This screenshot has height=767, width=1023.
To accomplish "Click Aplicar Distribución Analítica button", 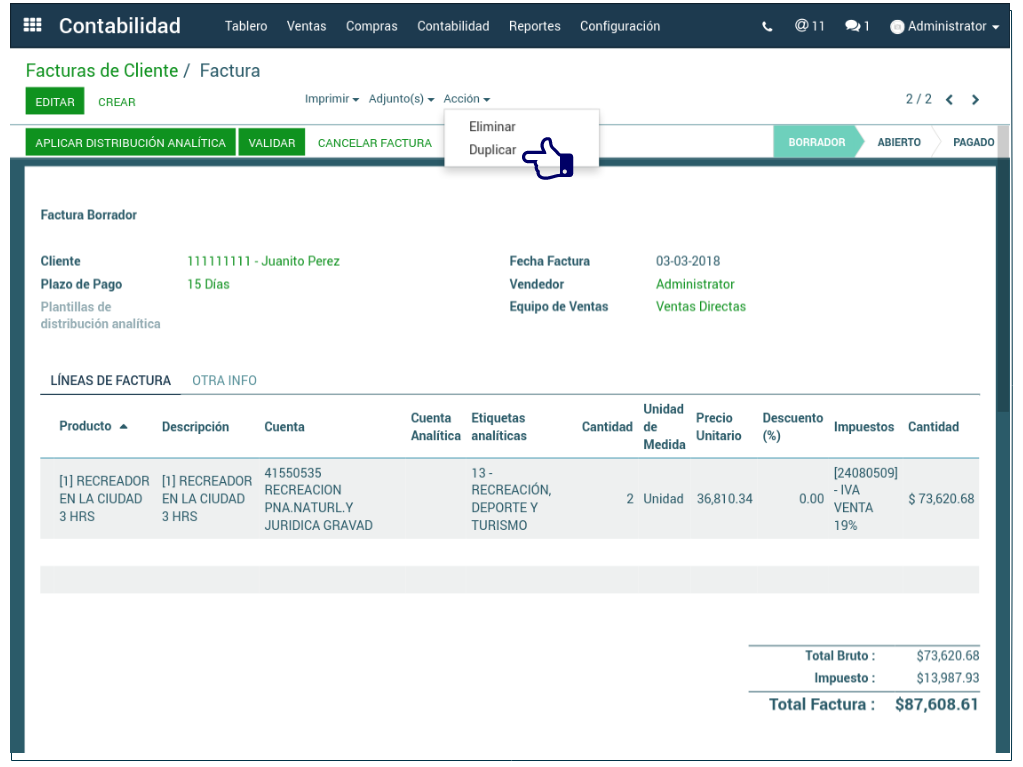I will click(x=130, y=143).
